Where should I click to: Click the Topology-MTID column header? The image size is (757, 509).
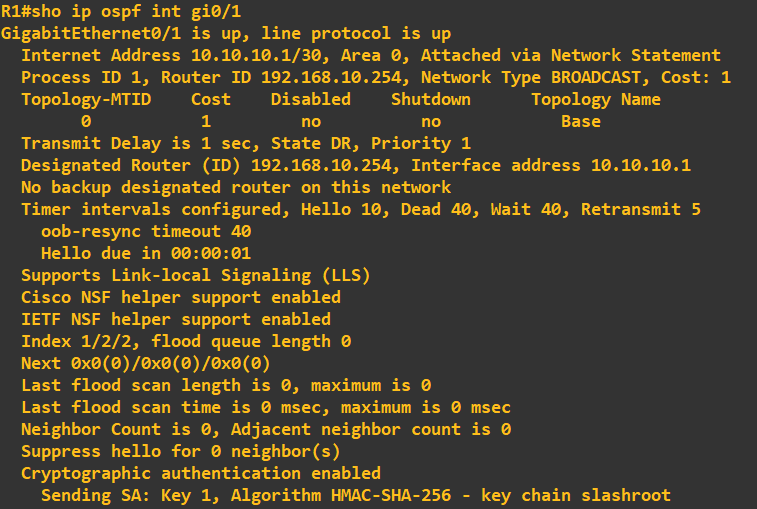pos(85,99)
